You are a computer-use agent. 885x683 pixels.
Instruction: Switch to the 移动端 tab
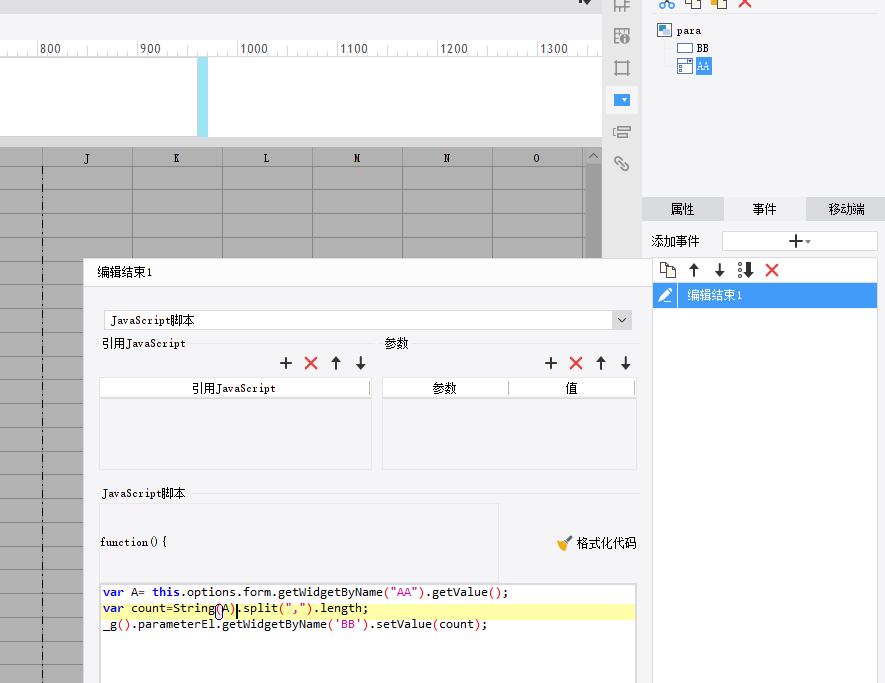click(x=845, y=209)
